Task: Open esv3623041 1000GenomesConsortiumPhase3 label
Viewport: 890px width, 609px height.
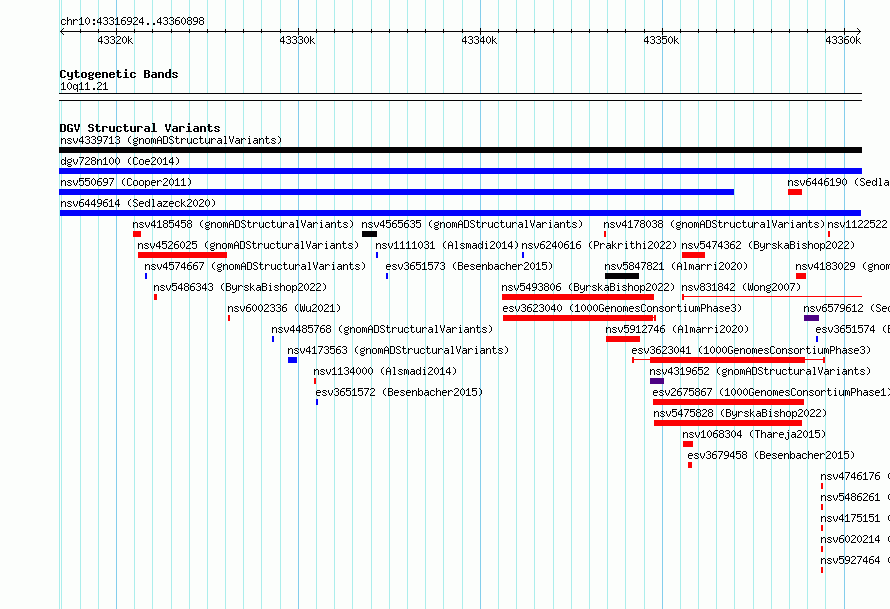Action: (751, 350)
